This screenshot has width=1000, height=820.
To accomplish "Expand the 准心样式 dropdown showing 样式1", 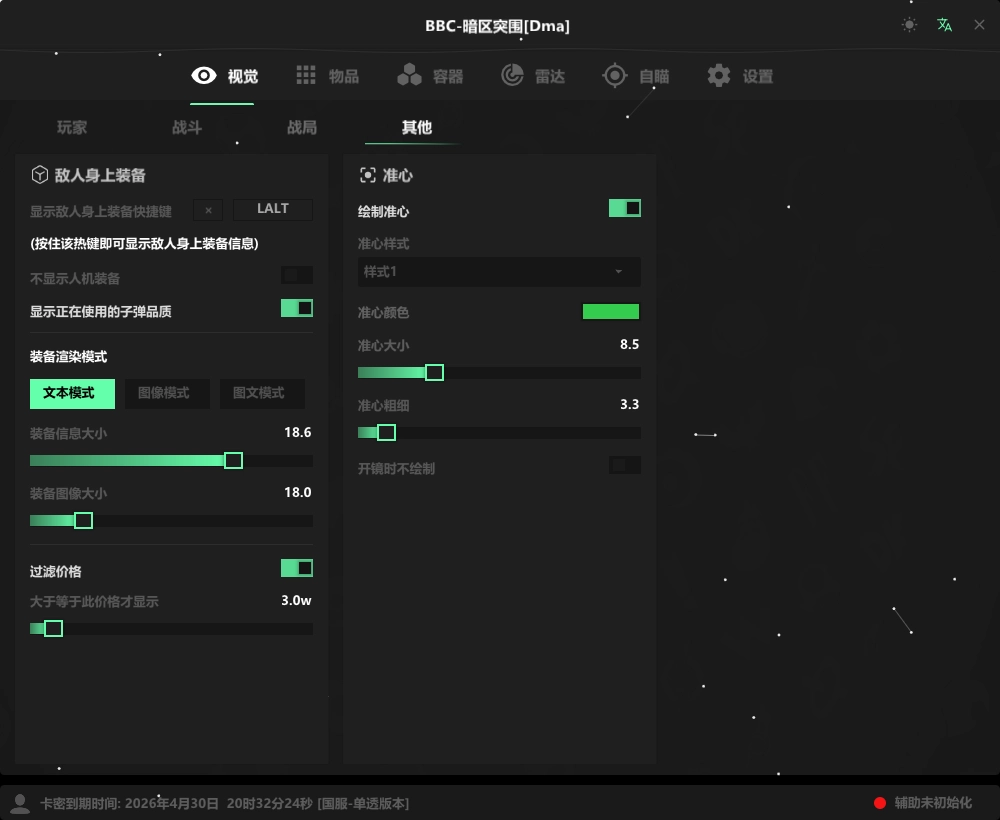I will pyautogui.click(x=499, y=272).
